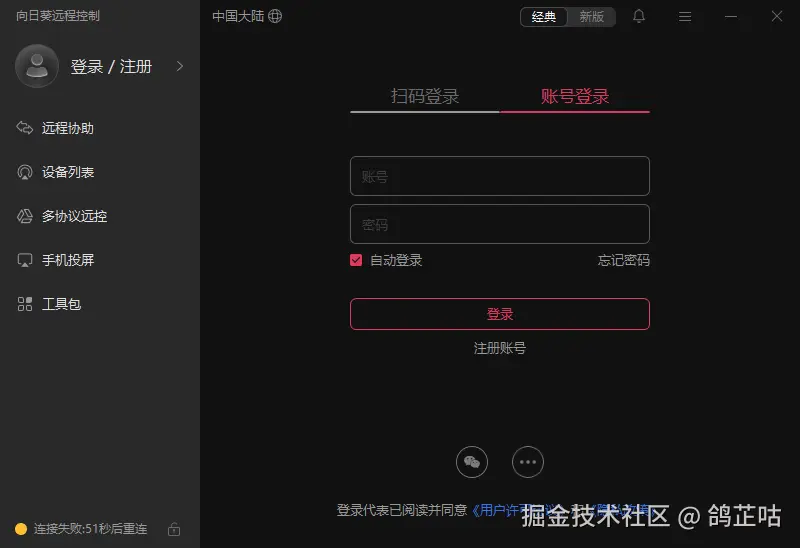The width and height of the screenshot is (800, 548).
Task: Log in with WeChat icon
Action: pos(472,462)
